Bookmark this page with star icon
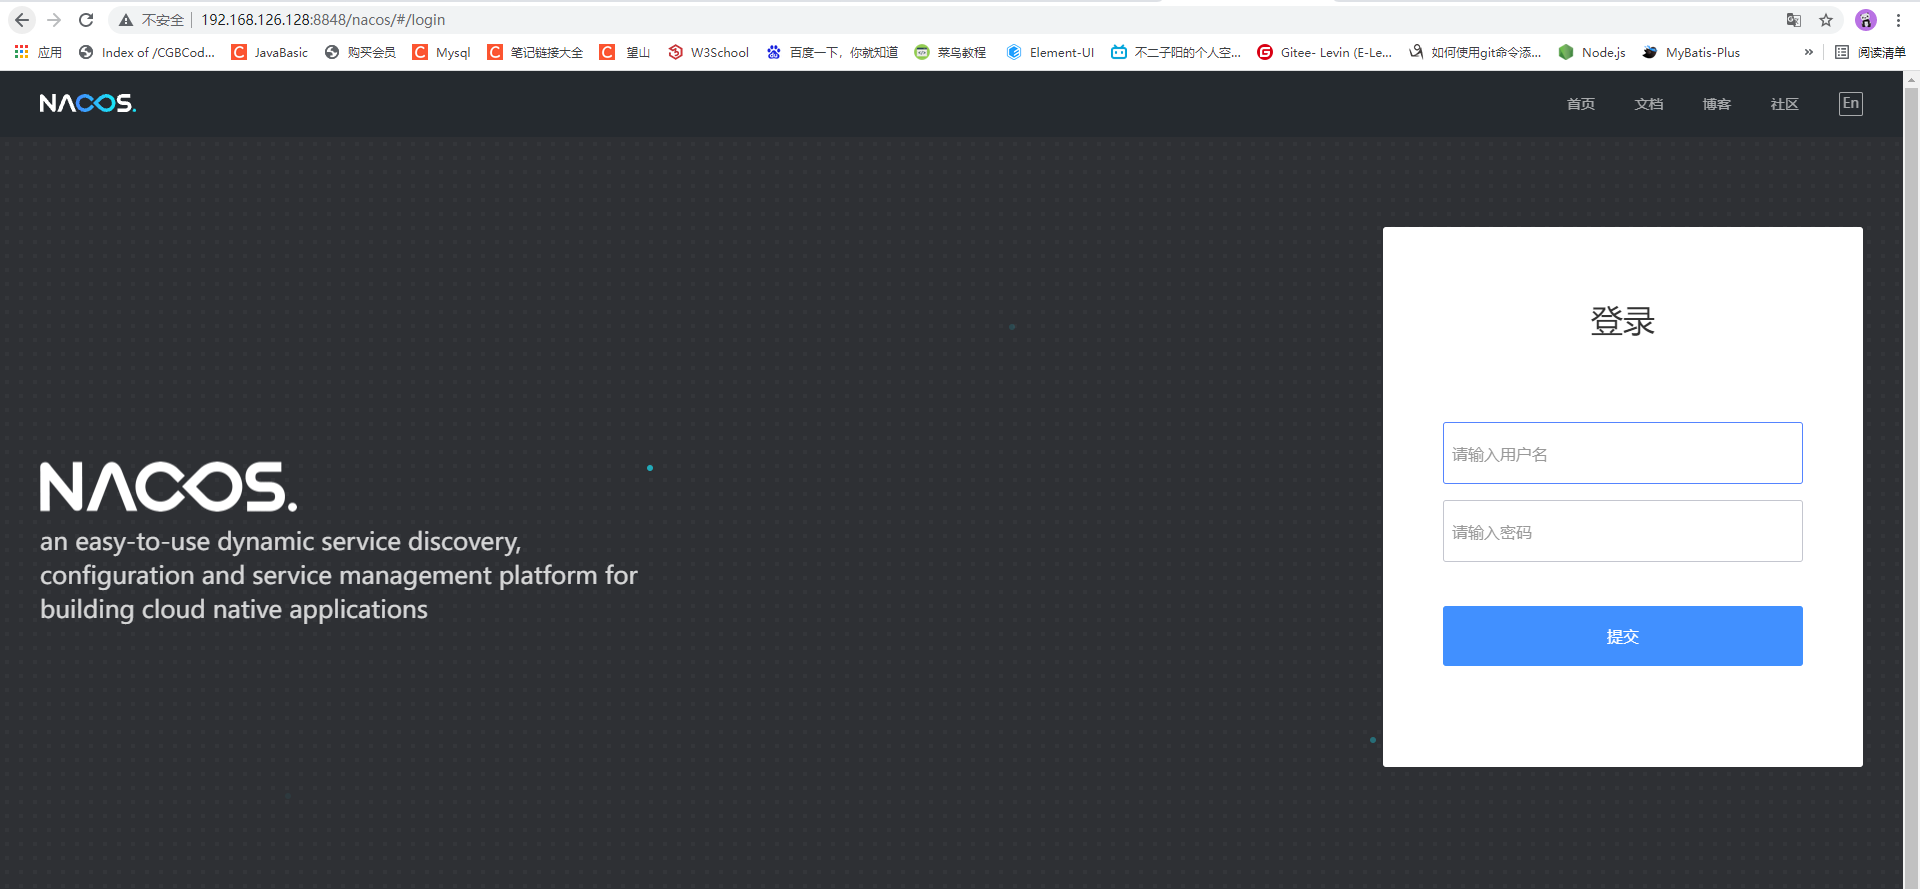 click(x=1826, y=20)
